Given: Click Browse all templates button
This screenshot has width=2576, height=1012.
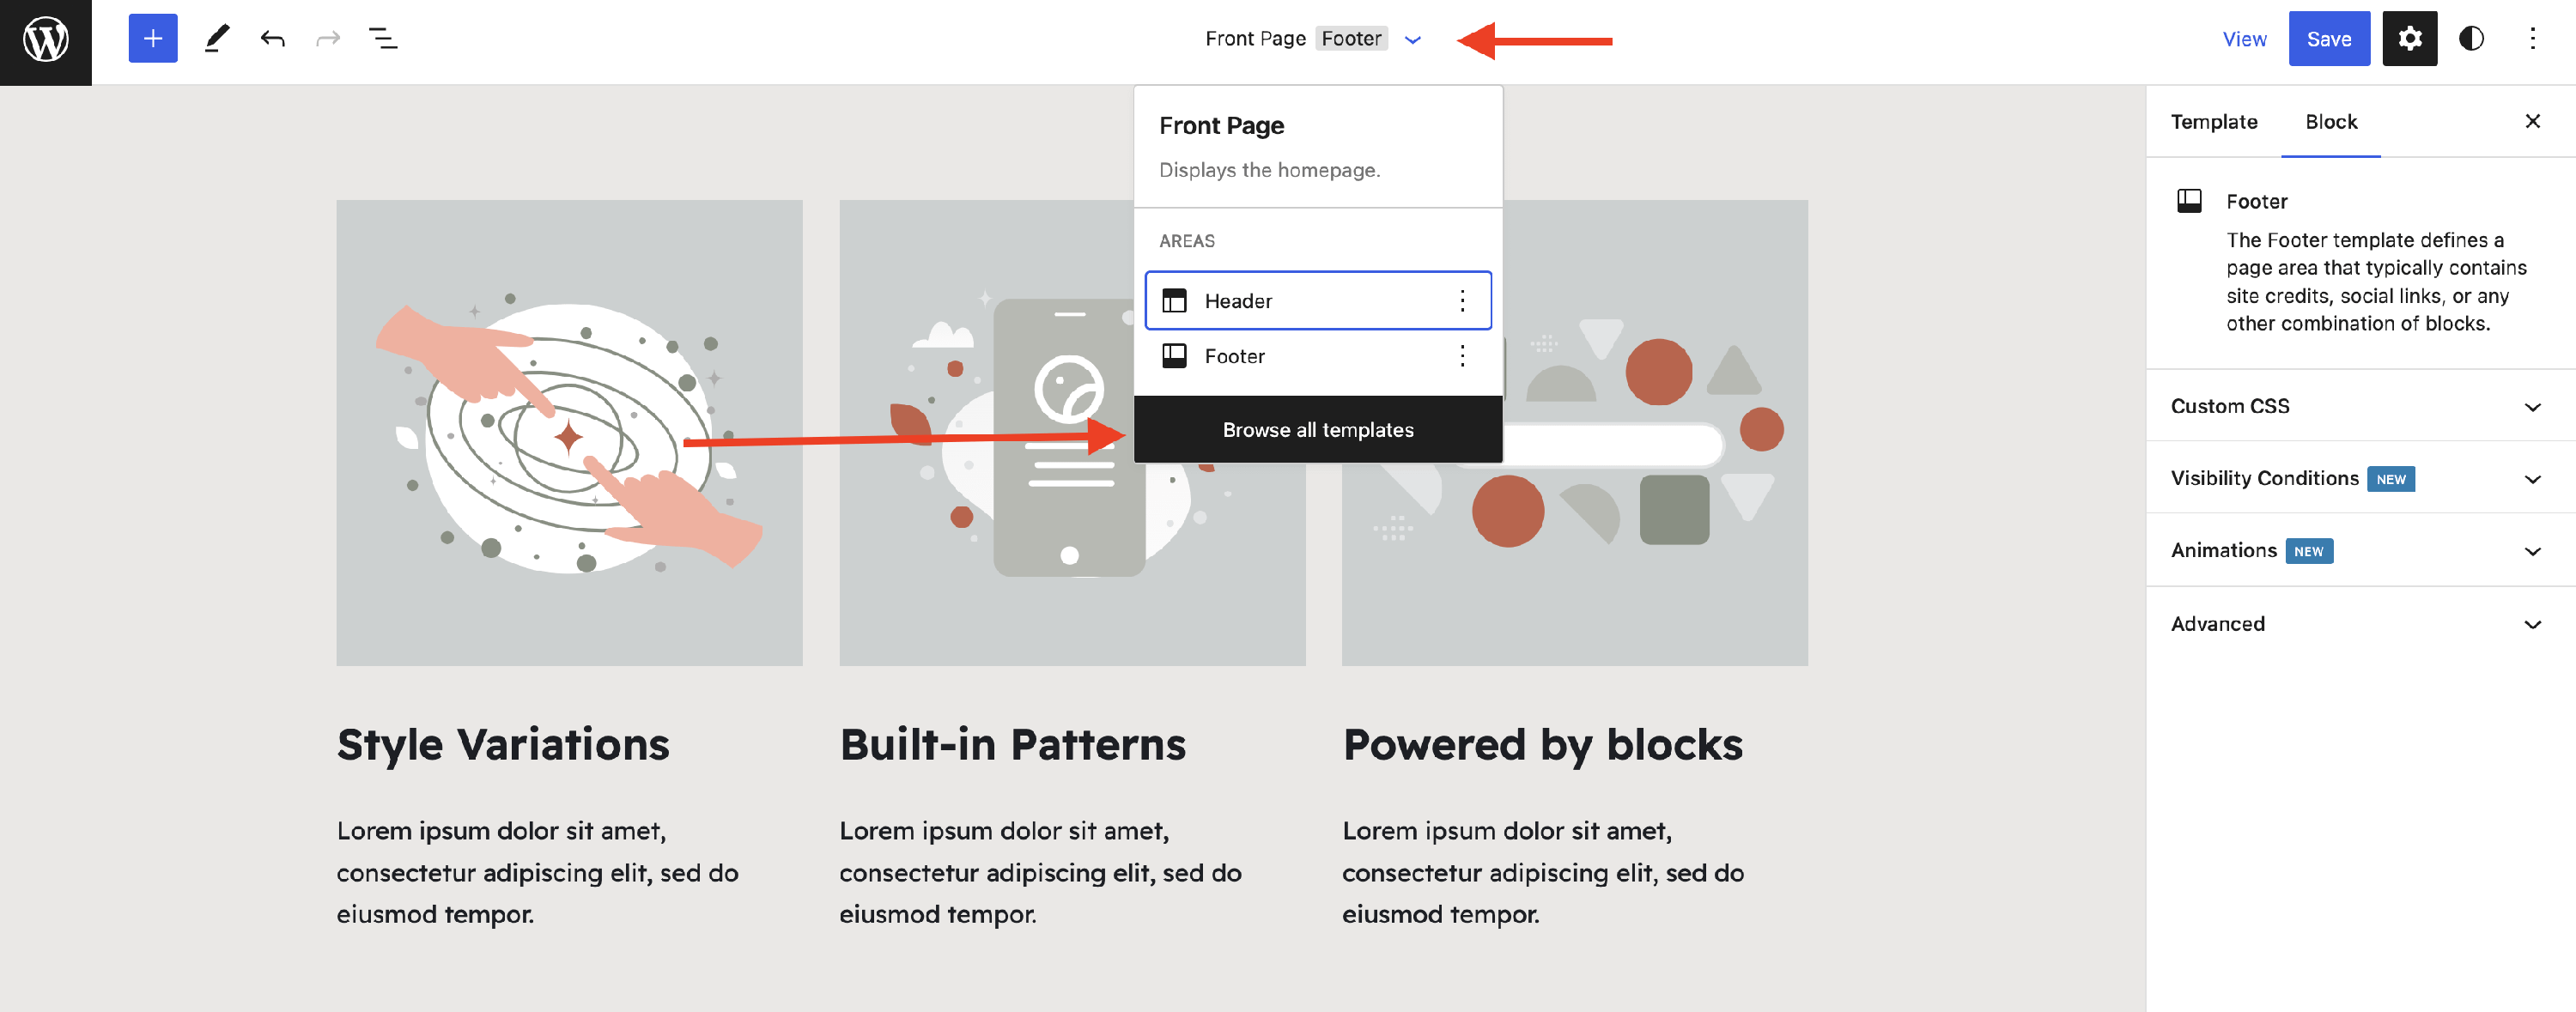Looking at the screenshot, I should point(1317,430).
